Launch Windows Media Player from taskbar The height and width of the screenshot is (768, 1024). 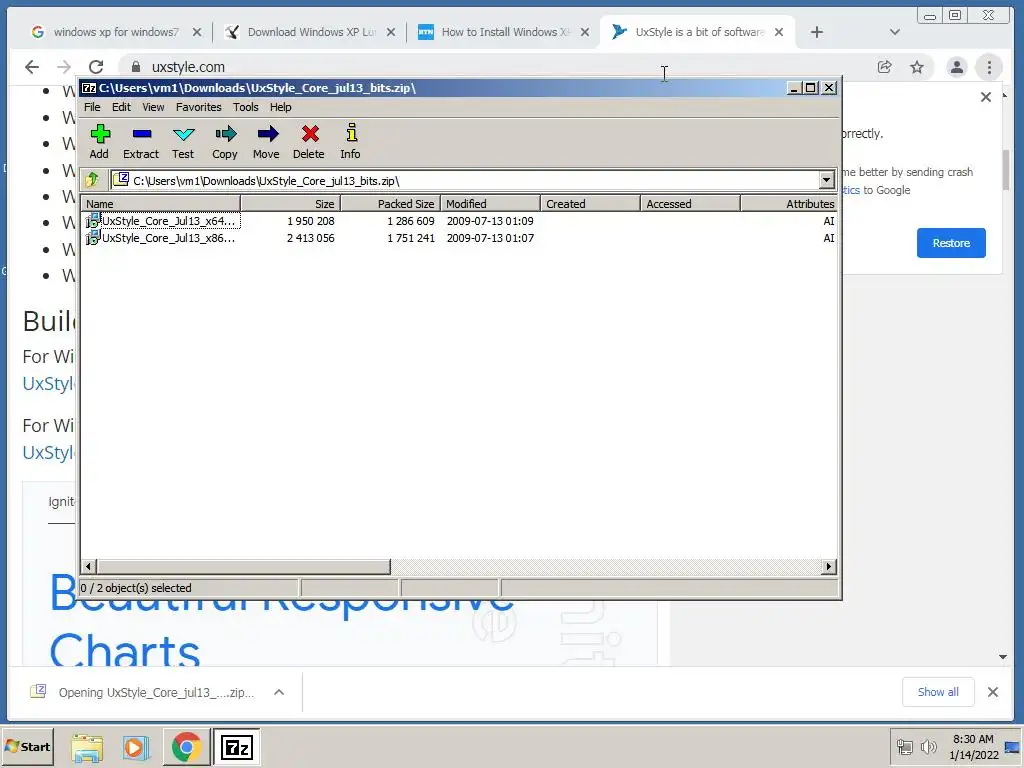coord(136,748)
